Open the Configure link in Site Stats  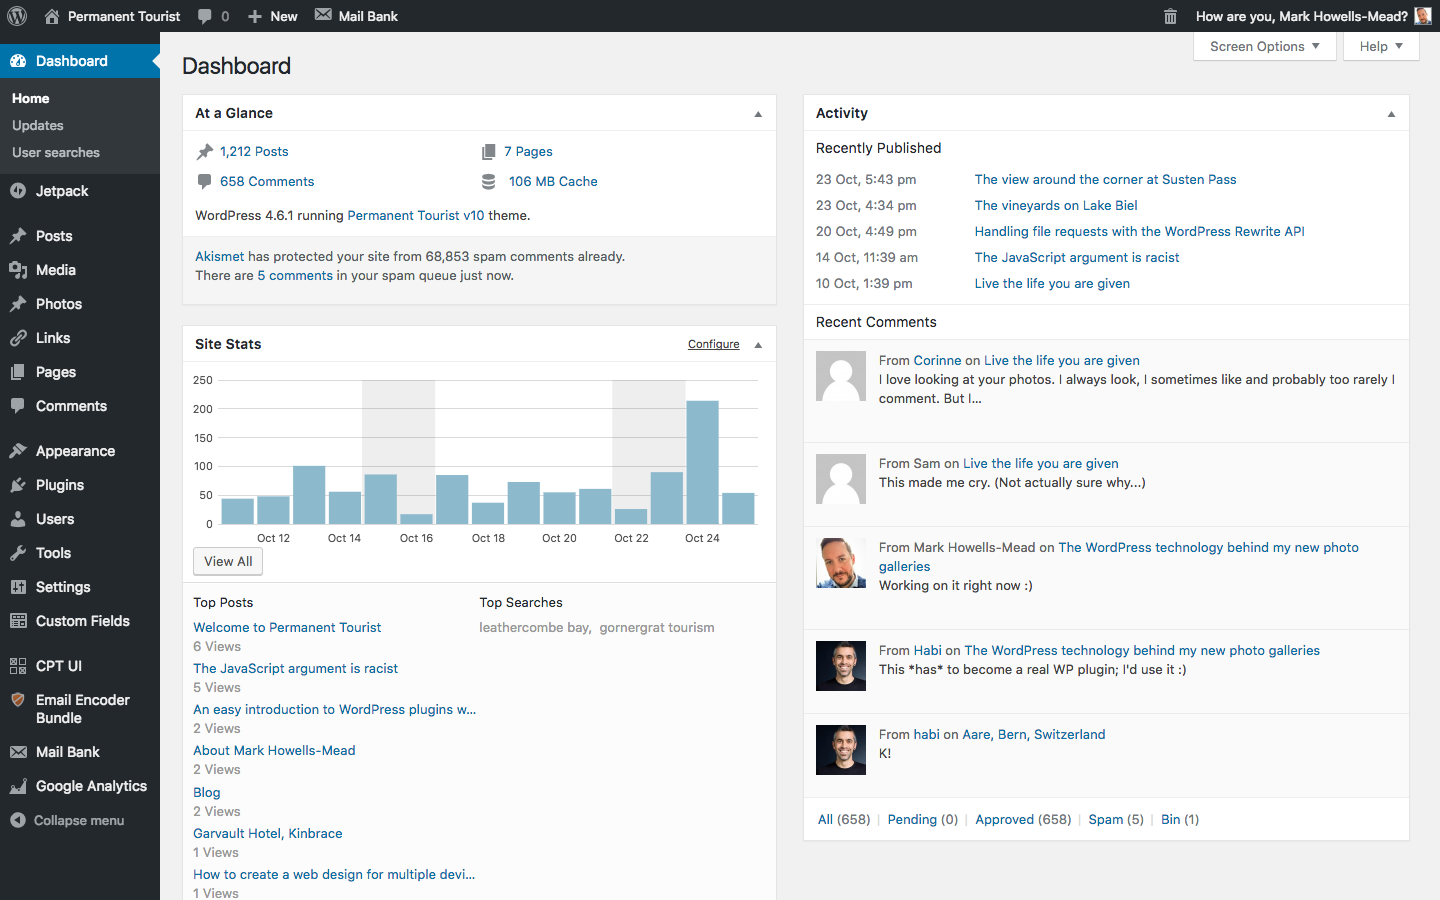pyautogui.click(x=714, y=344)
